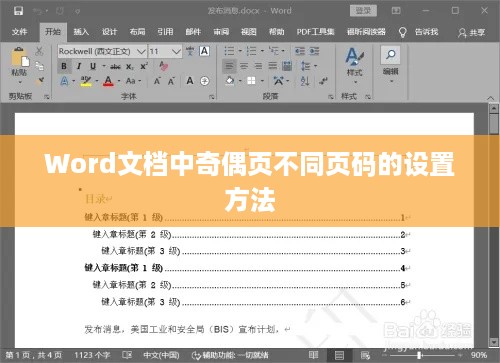Open the Font dialog launcher
Screen dimensions: 500x363
click(211, 97)
